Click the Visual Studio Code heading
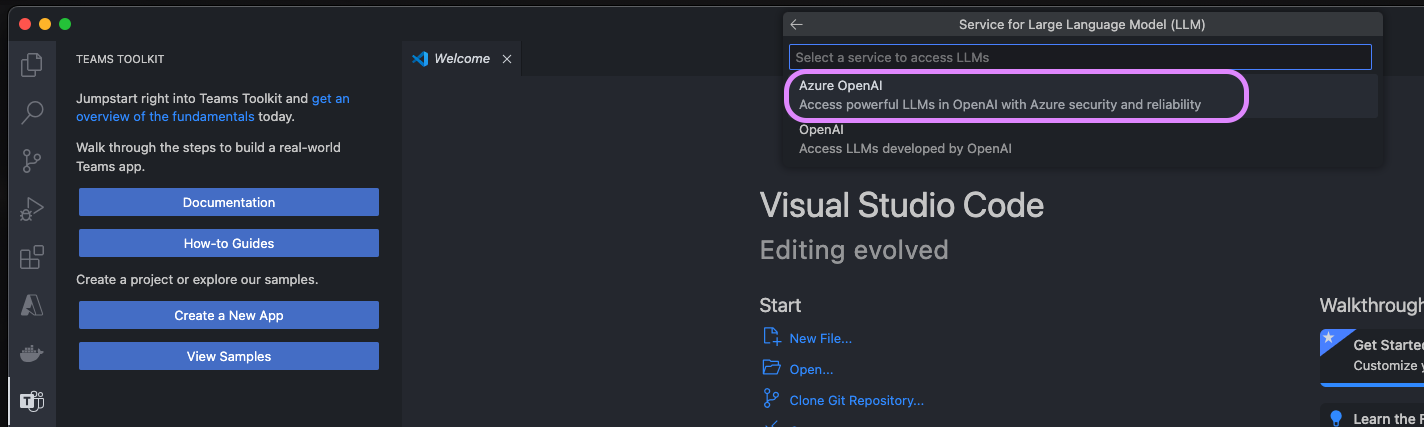Screen dimensions: 1424x427 [902, 206]
